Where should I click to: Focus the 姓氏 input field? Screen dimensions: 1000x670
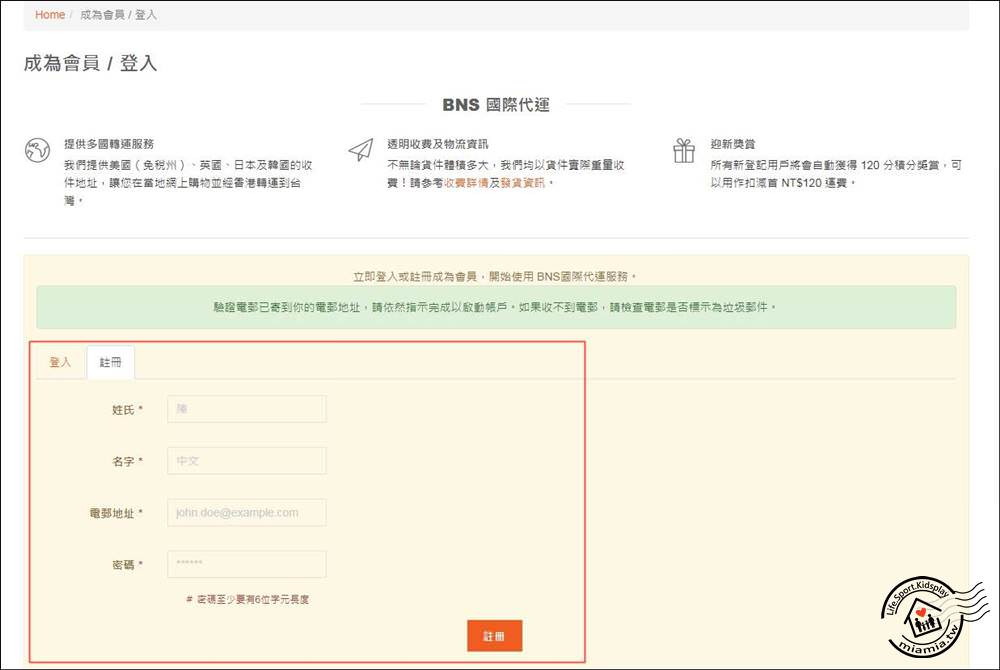246,409
